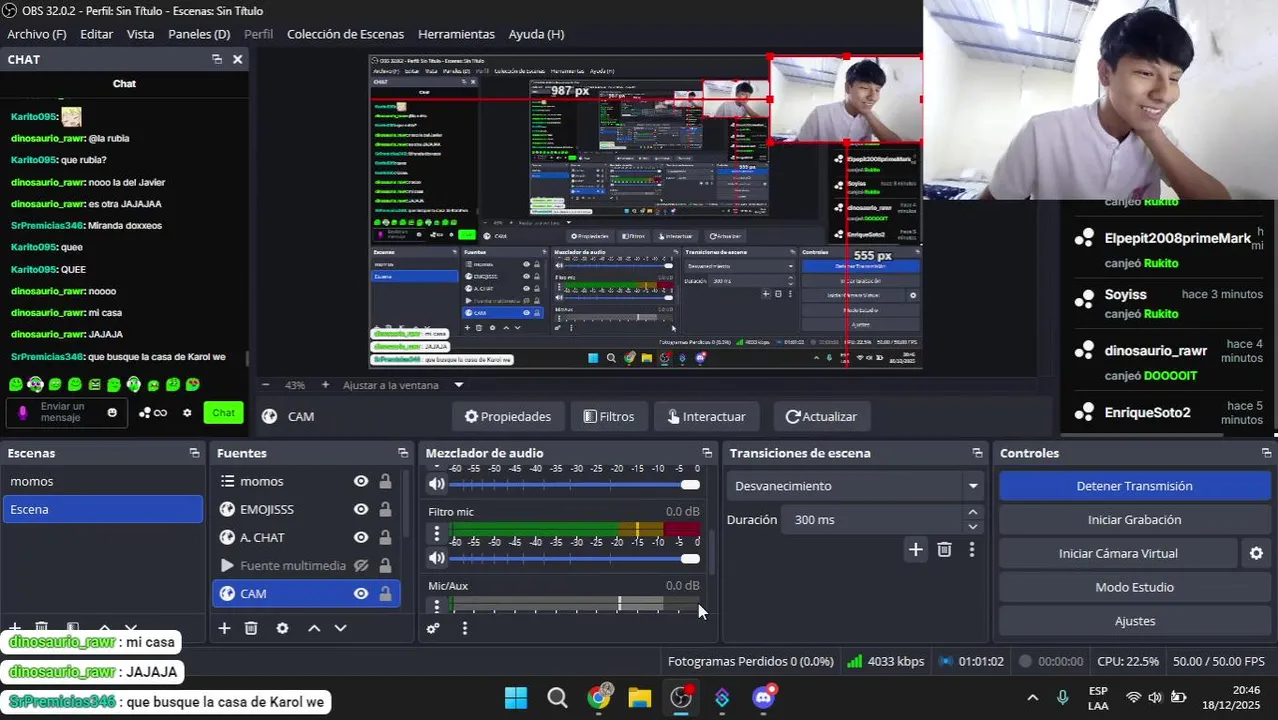Remove selected source with trash icon

(251, 628)
